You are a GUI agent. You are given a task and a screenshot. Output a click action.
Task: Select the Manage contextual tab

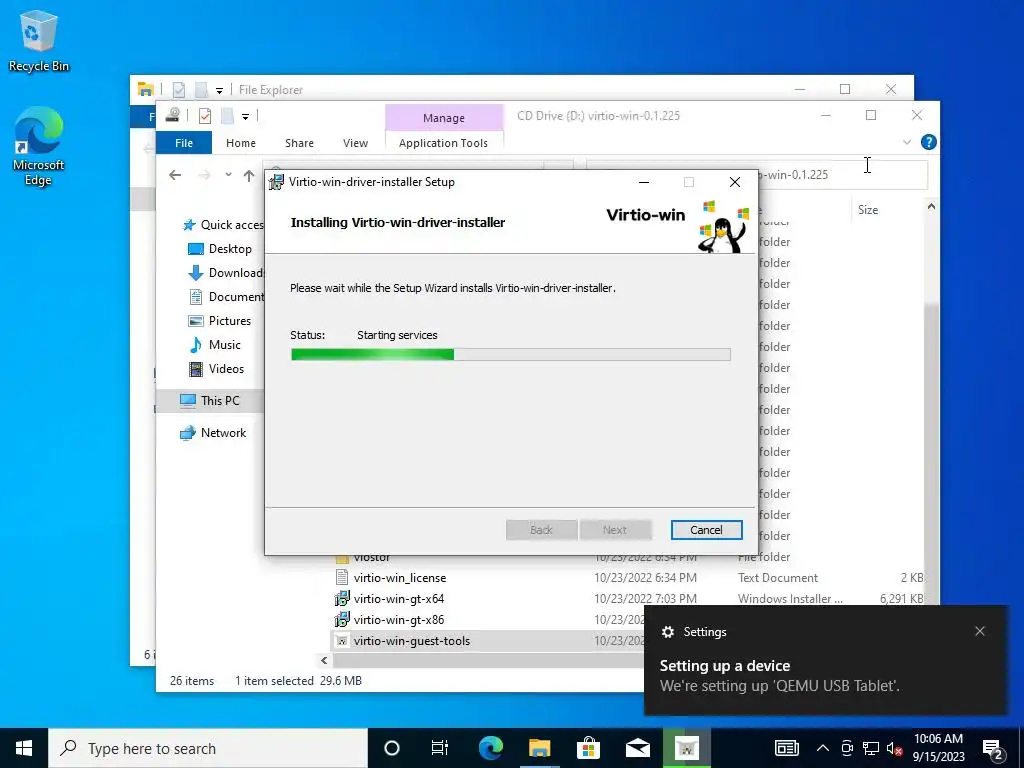coord(444,118)
